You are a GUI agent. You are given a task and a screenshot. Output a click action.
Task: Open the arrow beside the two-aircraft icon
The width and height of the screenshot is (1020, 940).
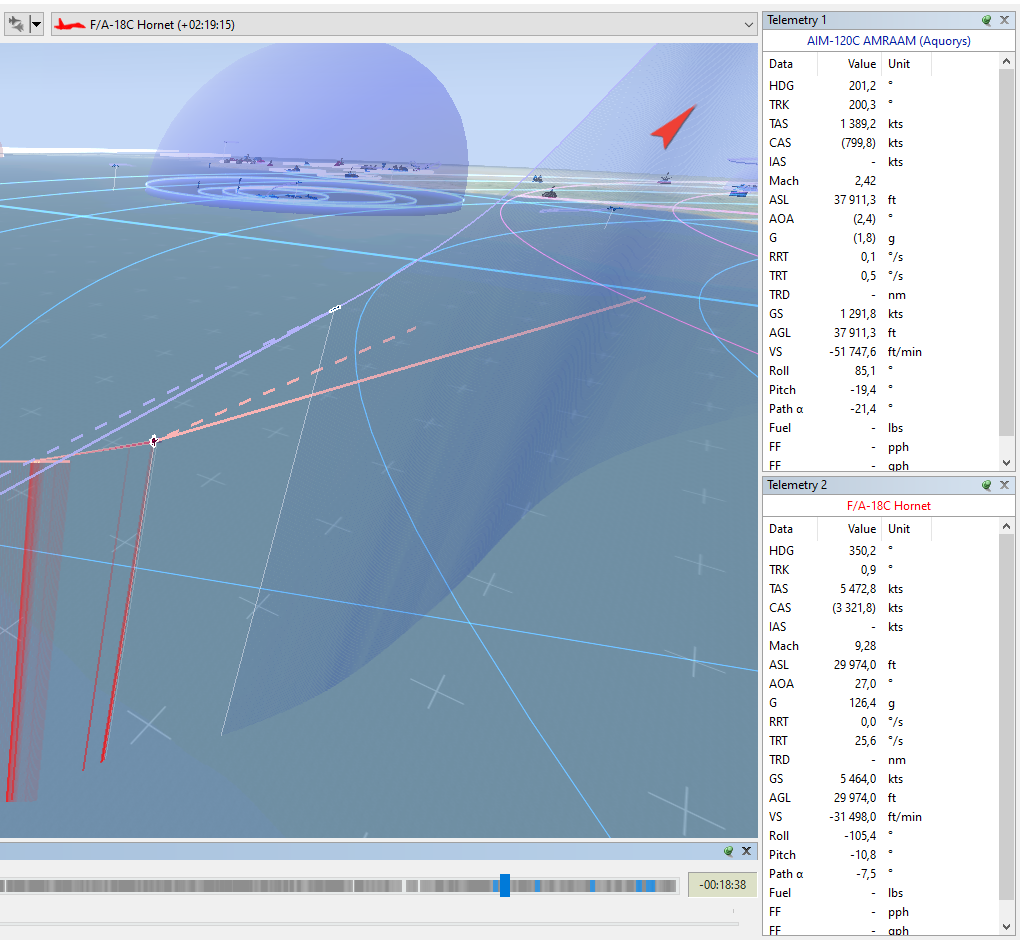click(36, 25)
